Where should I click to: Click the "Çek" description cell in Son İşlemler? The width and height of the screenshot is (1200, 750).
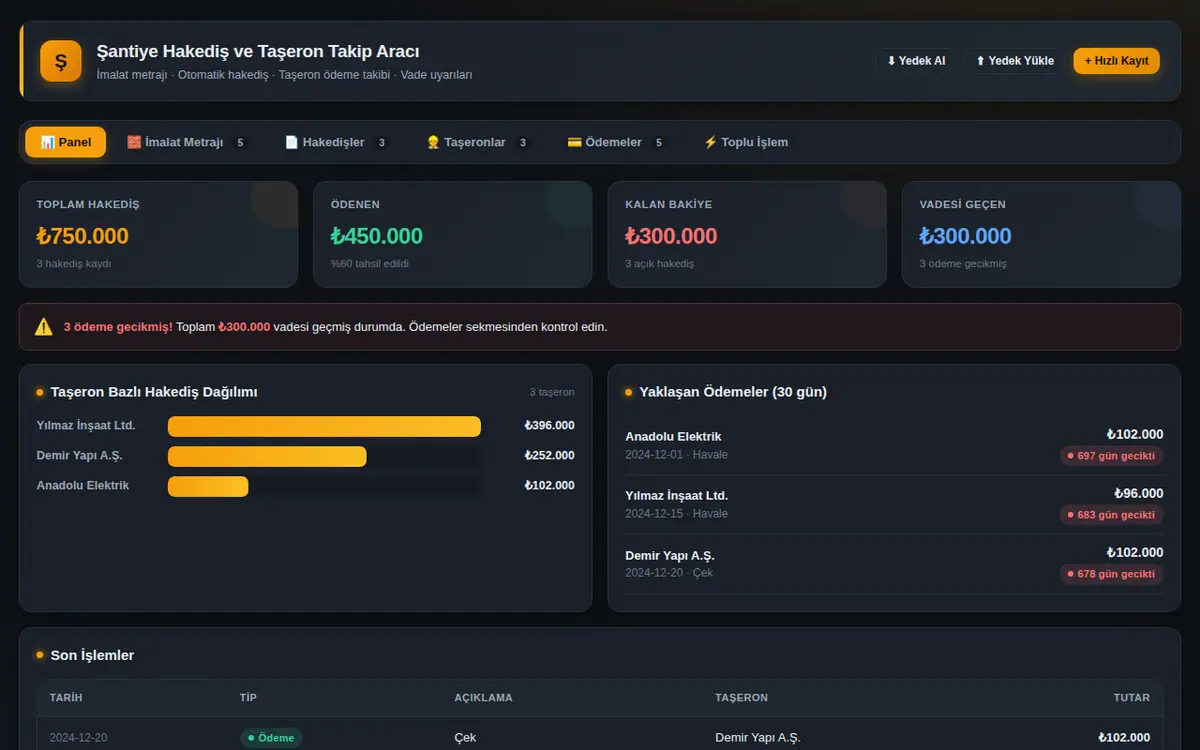pyautogui.click(x=465, y=738)
